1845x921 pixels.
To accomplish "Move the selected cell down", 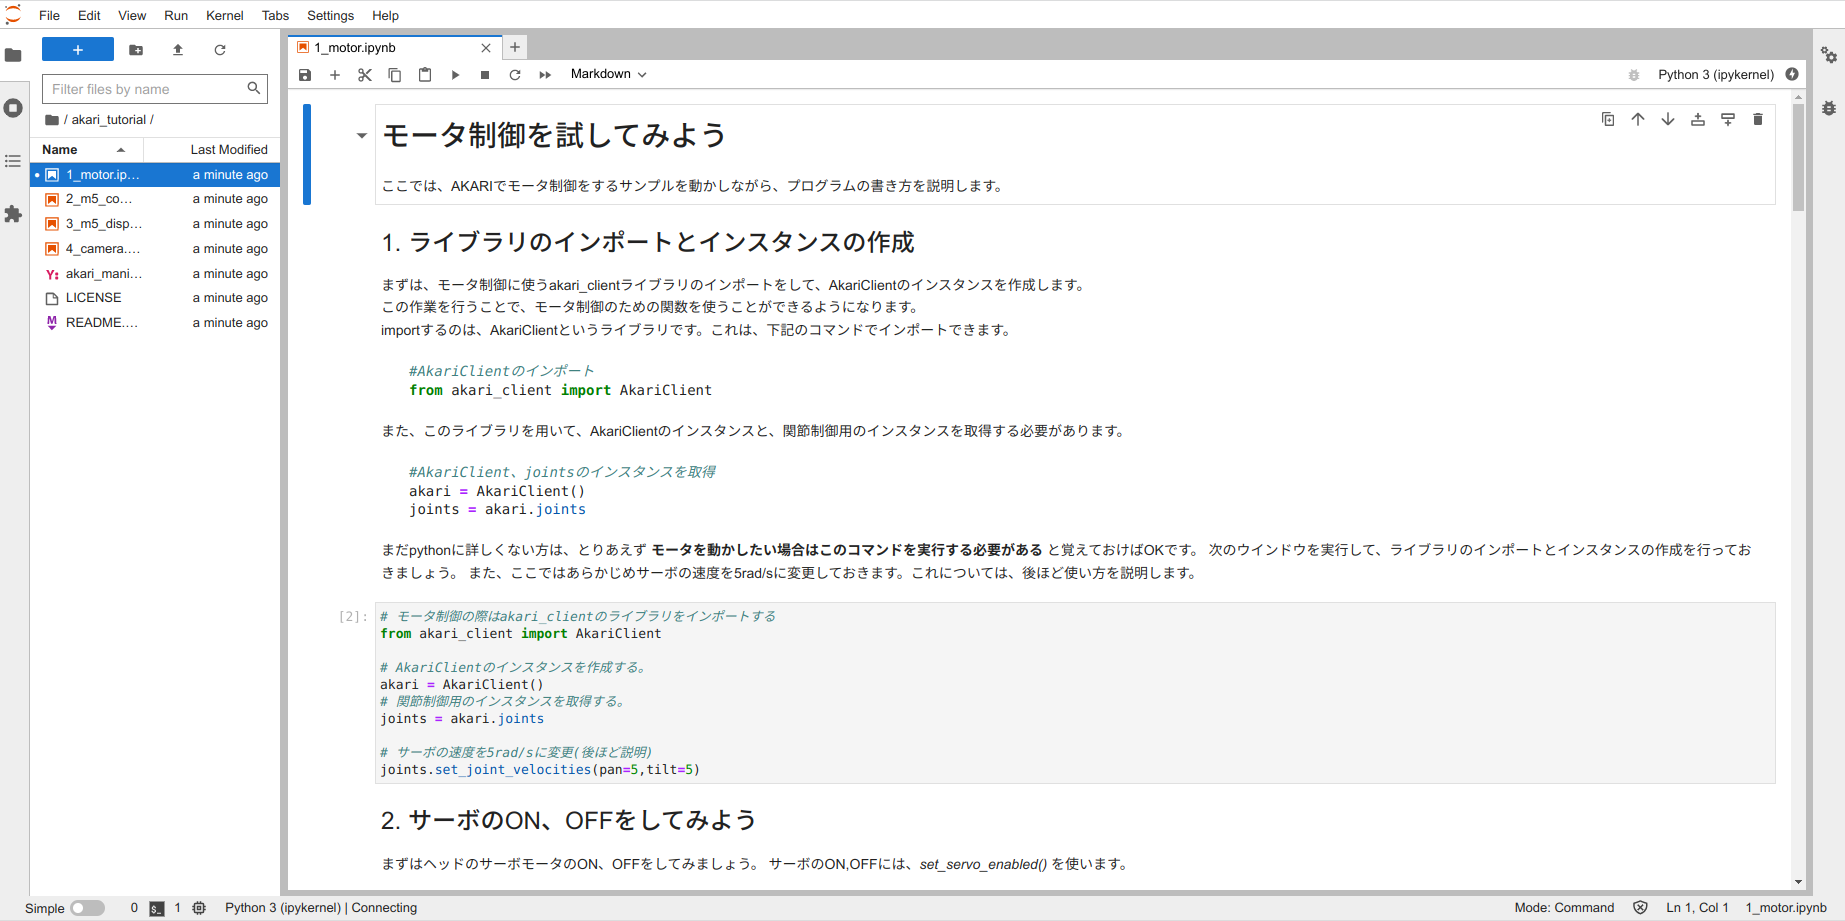I will tap(1668, 120).
